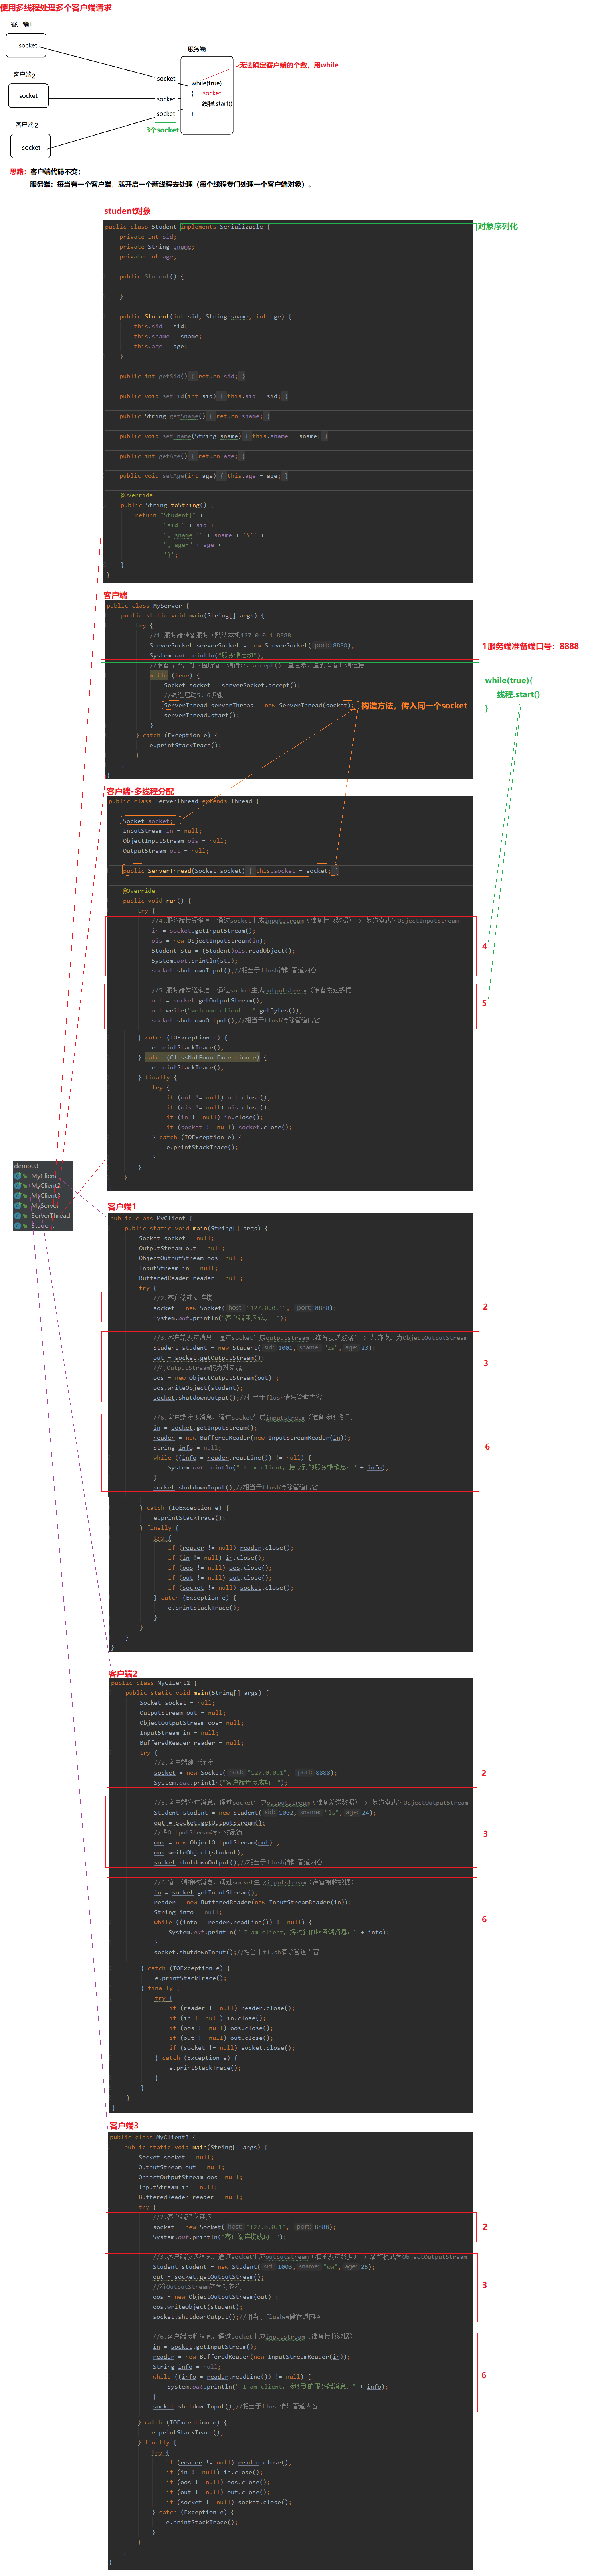Click the socket box under 客户端1

tap(27, 45)
